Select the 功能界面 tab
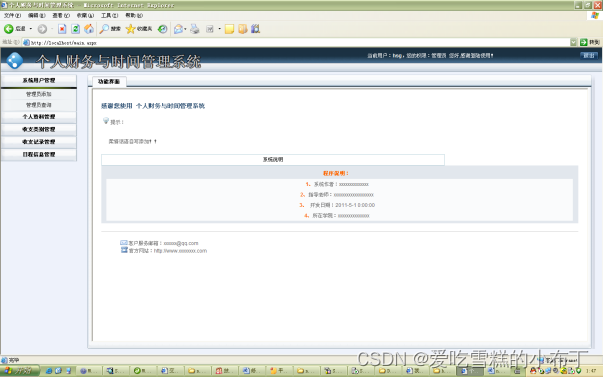Viewport: 604px width, 378px height. pyautogui.click(x=109, y=81)
